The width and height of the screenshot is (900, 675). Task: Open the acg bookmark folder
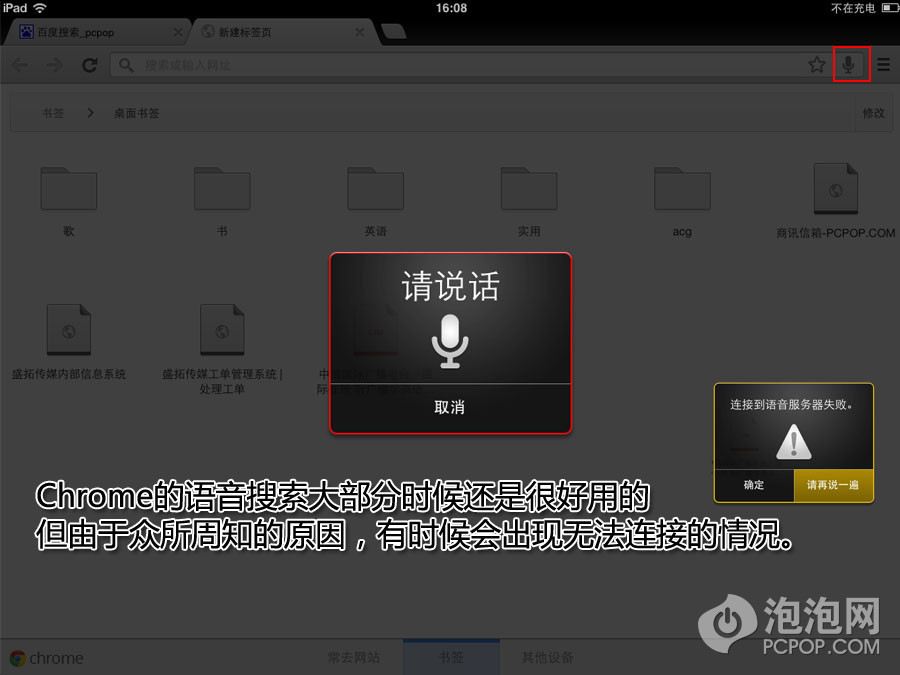682,190
